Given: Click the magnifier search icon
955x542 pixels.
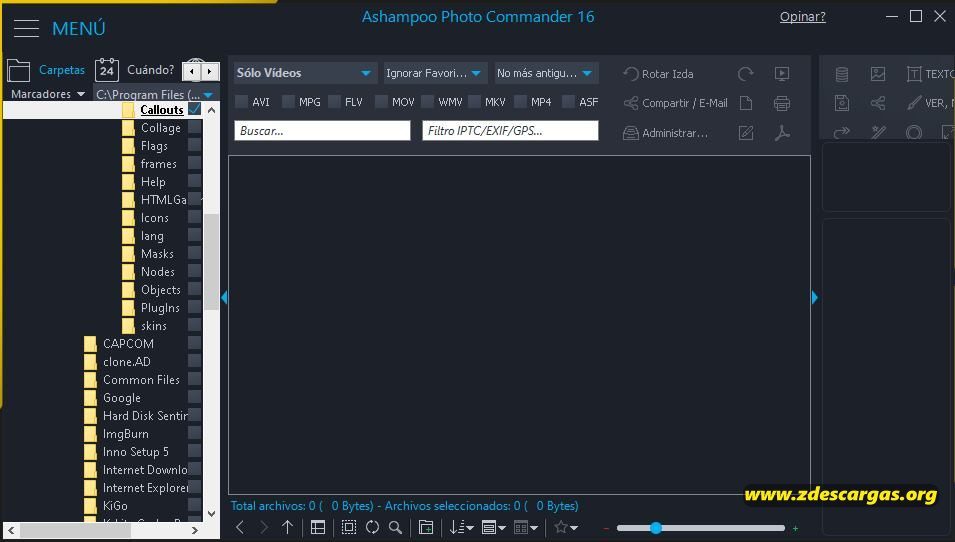Looking at the screenshot, I should (x=395, y=527).
